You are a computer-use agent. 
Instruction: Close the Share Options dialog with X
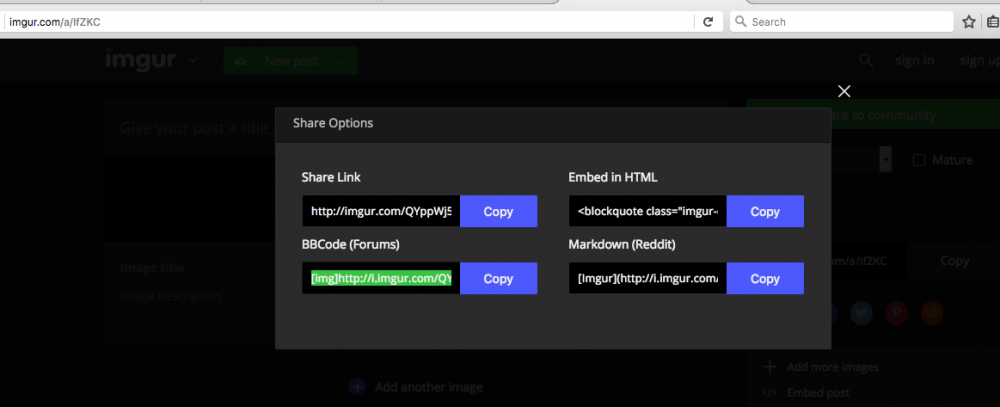[x=844, y=91]
